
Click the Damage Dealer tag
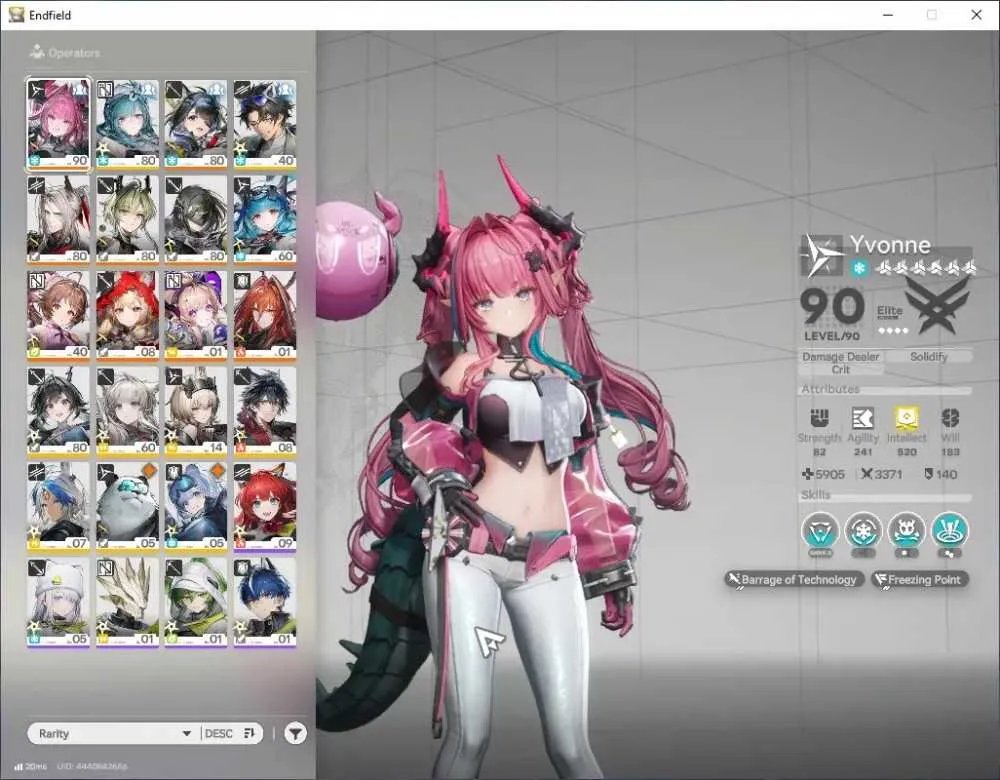pos(841,357)
